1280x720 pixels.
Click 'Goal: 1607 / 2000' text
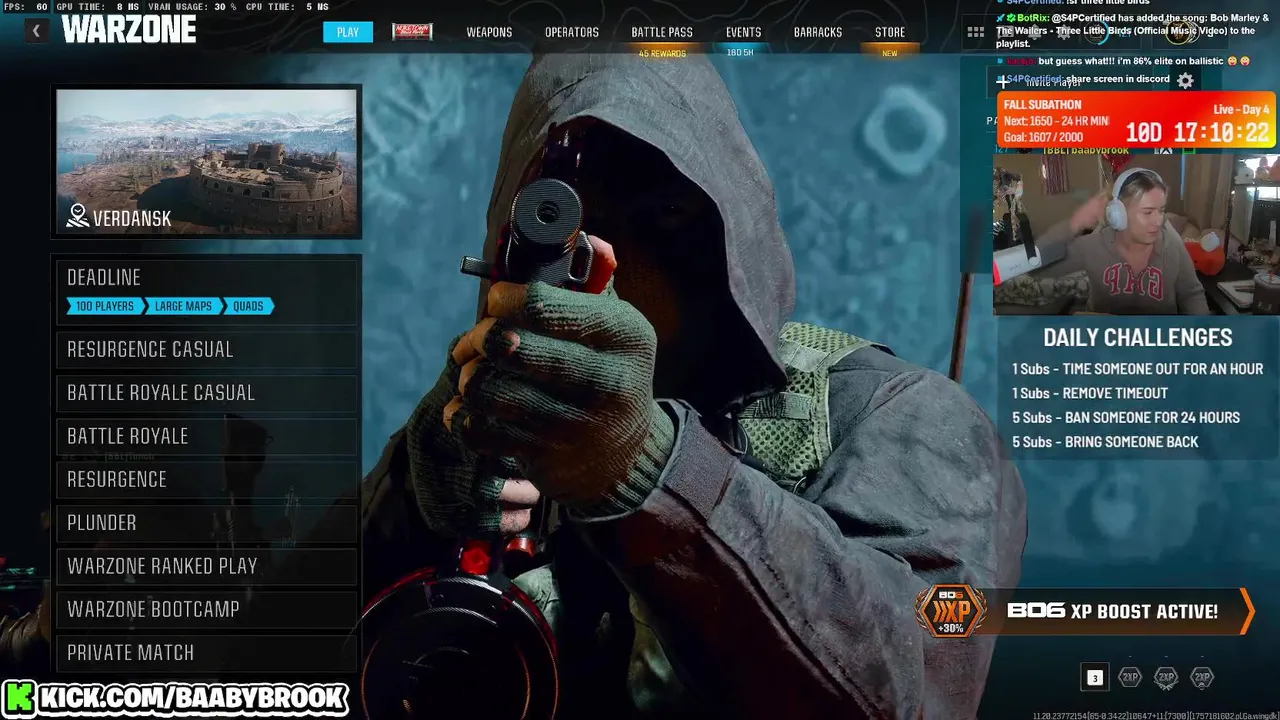pos(1043,137)
